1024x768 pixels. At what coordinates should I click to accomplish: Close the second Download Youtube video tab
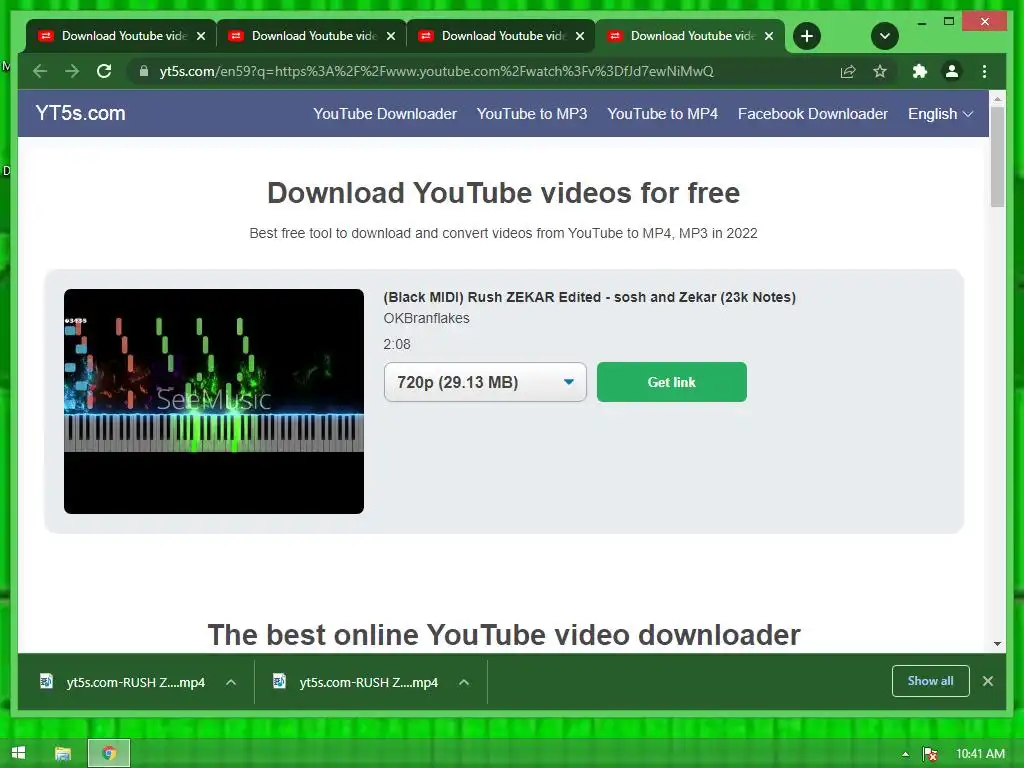pyautogui.click(x=391, y=36)
